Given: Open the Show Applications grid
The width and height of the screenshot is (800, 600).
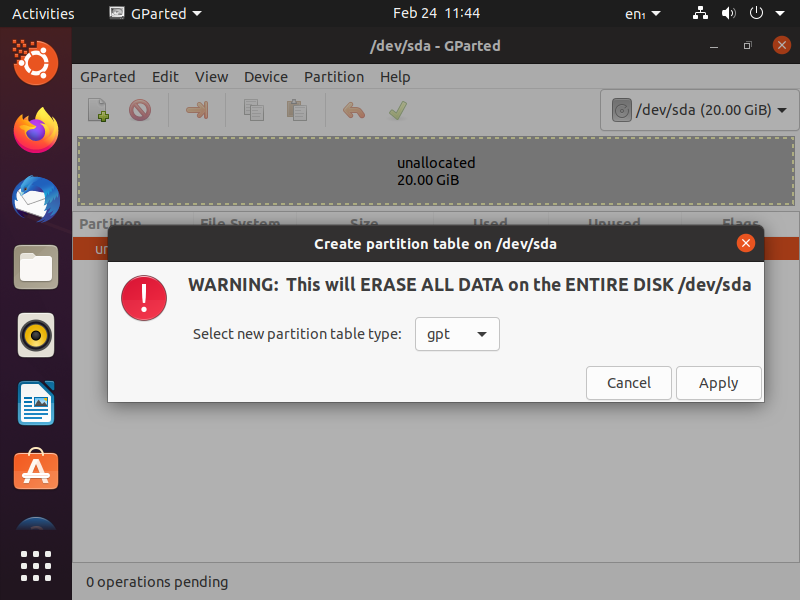Looking at the screenshot, I should coord(36,566).
